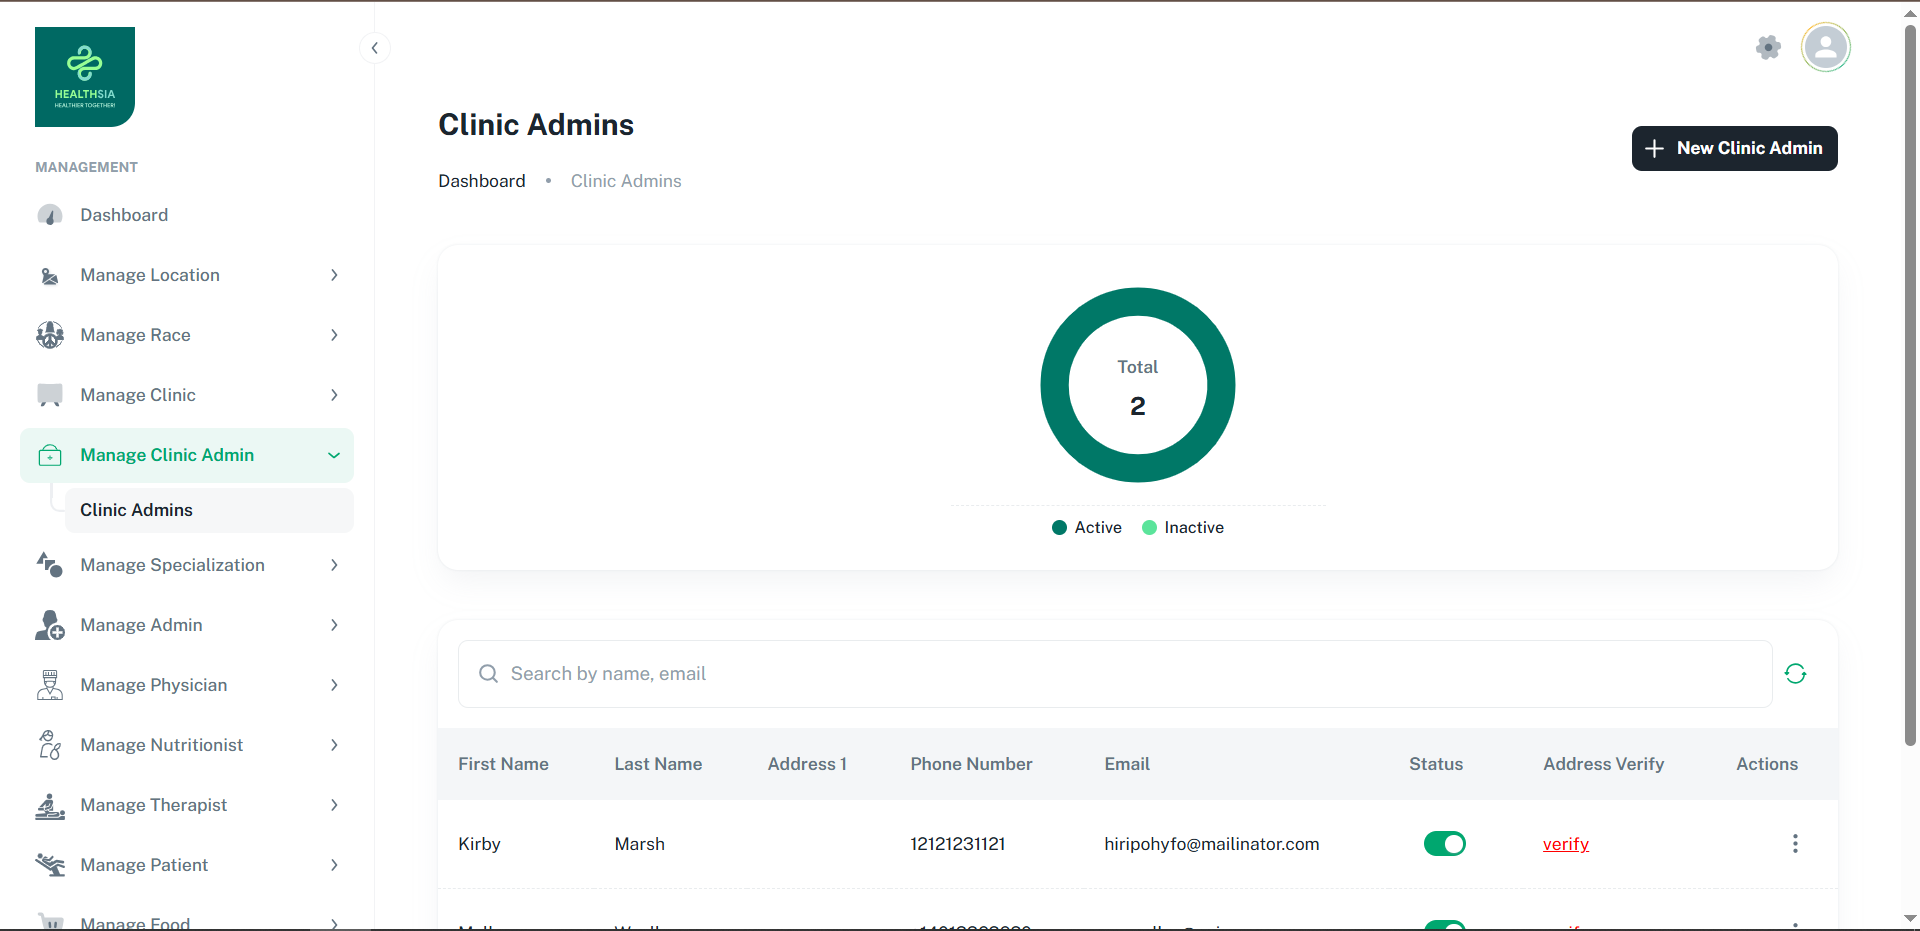
Task: Click the New Clinic Admin button
Action: coord(1734,148)
